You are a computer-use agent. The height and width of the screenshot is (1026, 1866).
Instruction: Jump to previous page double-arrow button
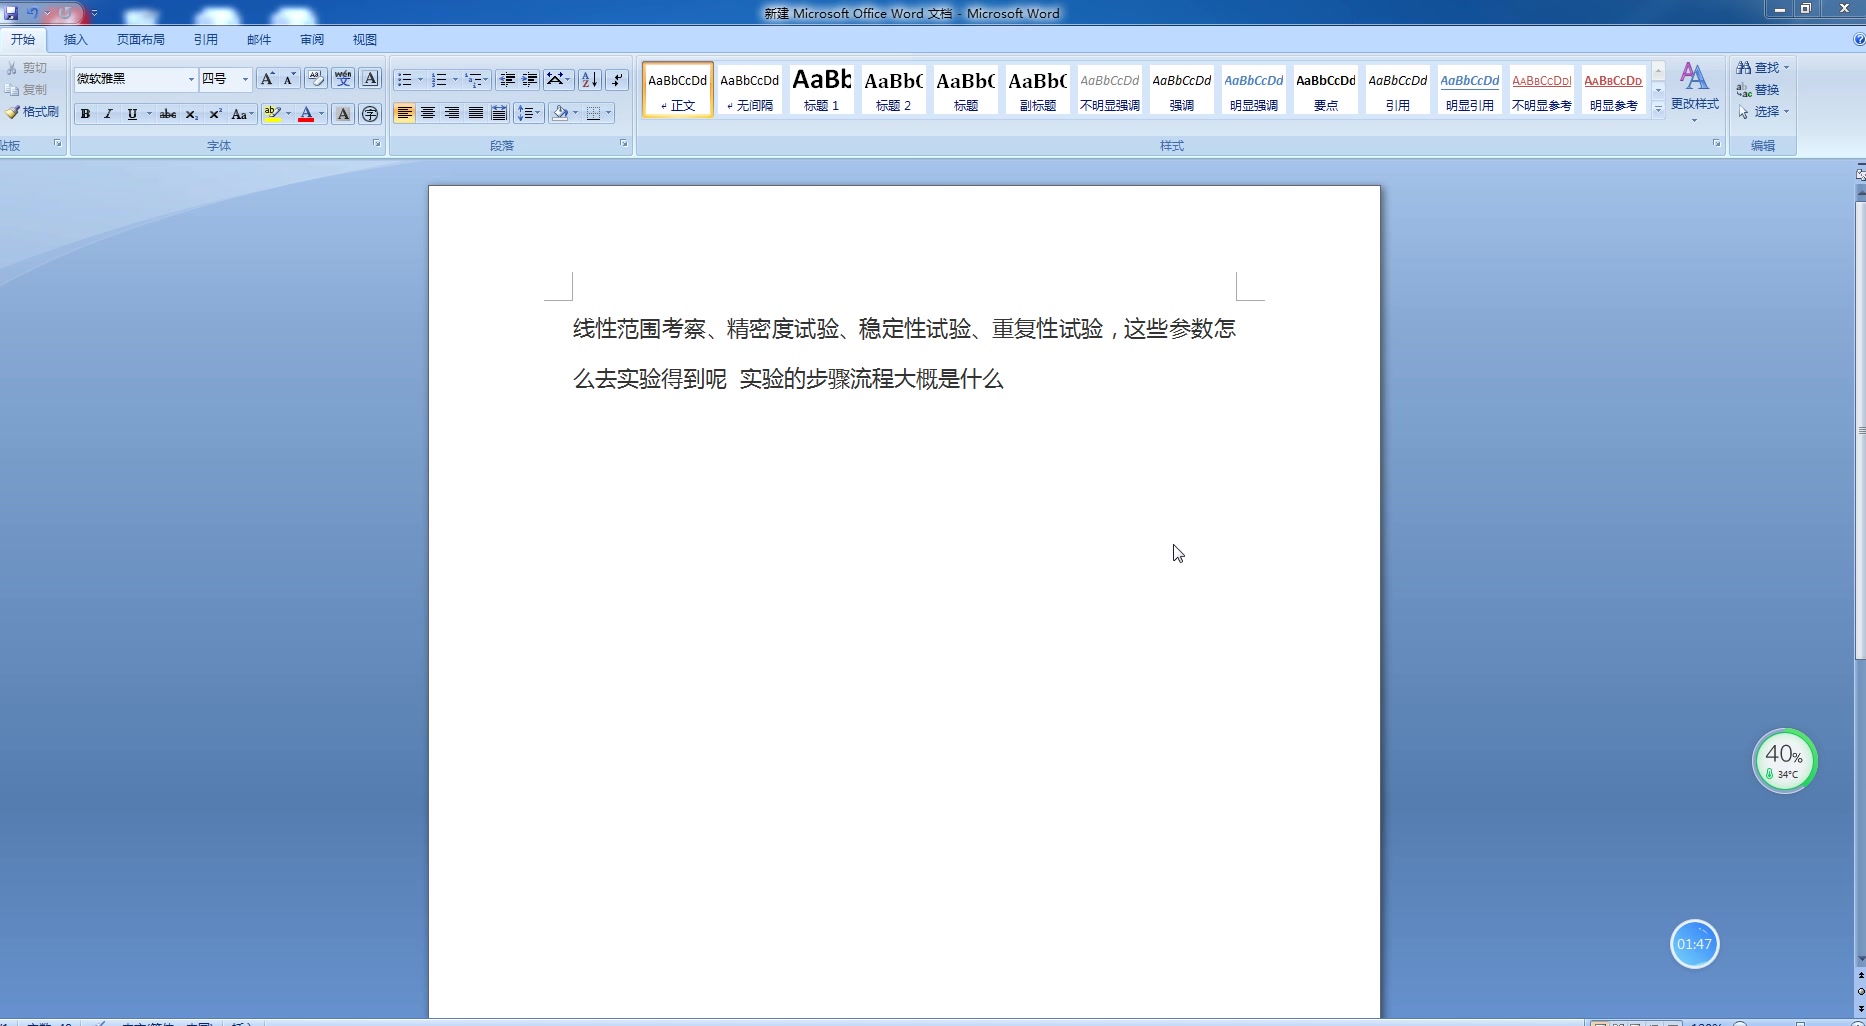coord(1860,975)
